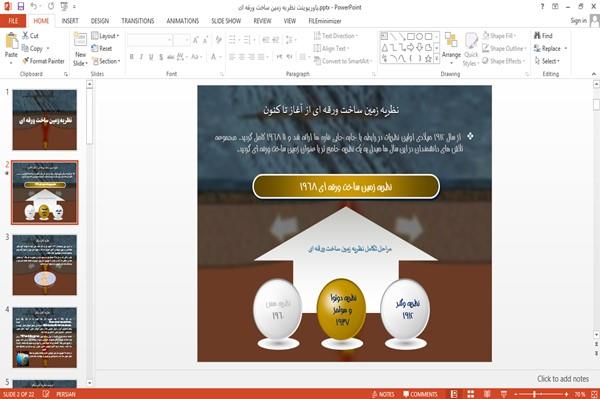Switch to the SLIDE SHOW tab
Screen dimensions: 600x399
tap(226, 21)
